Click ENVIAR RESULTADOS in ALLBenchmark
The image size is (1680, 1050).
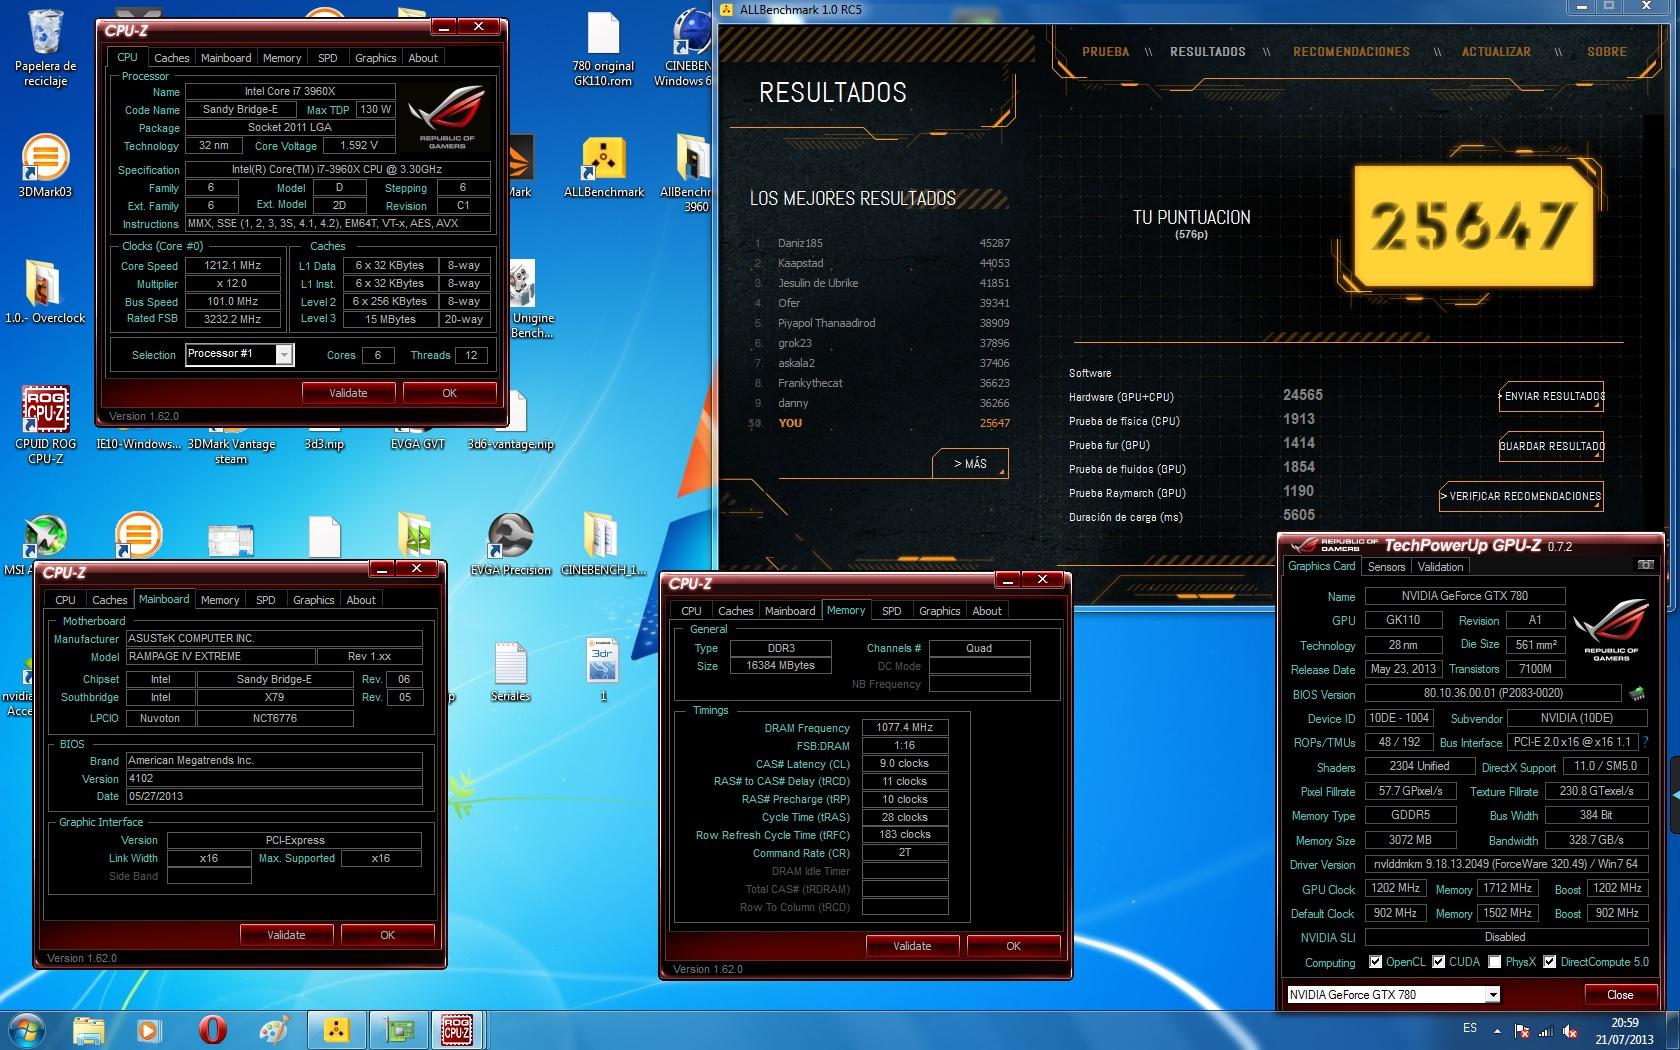[1551, 396]
